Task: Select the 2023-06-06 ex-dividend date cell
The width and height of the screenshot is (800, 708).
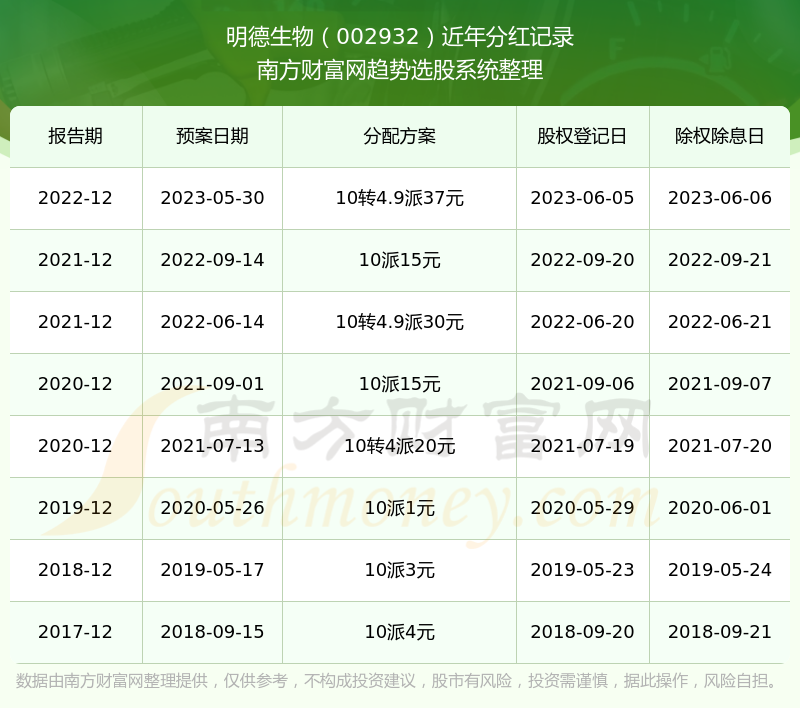Action: pos(719,198)
